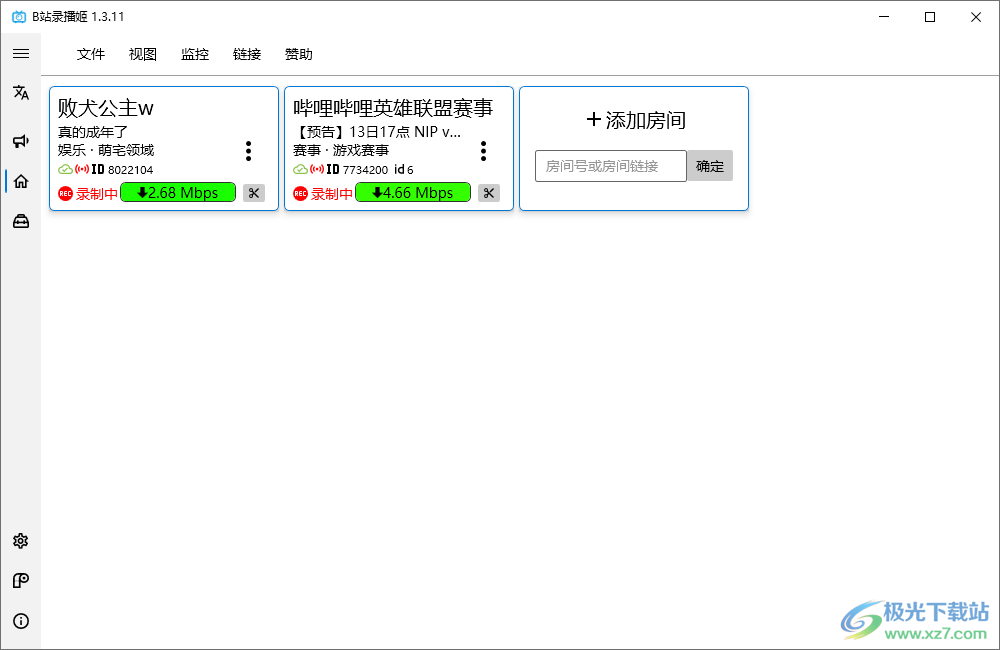Focus the 房间号或房间链接 input field
1000x650 pixels.
[x=611, y=166]
